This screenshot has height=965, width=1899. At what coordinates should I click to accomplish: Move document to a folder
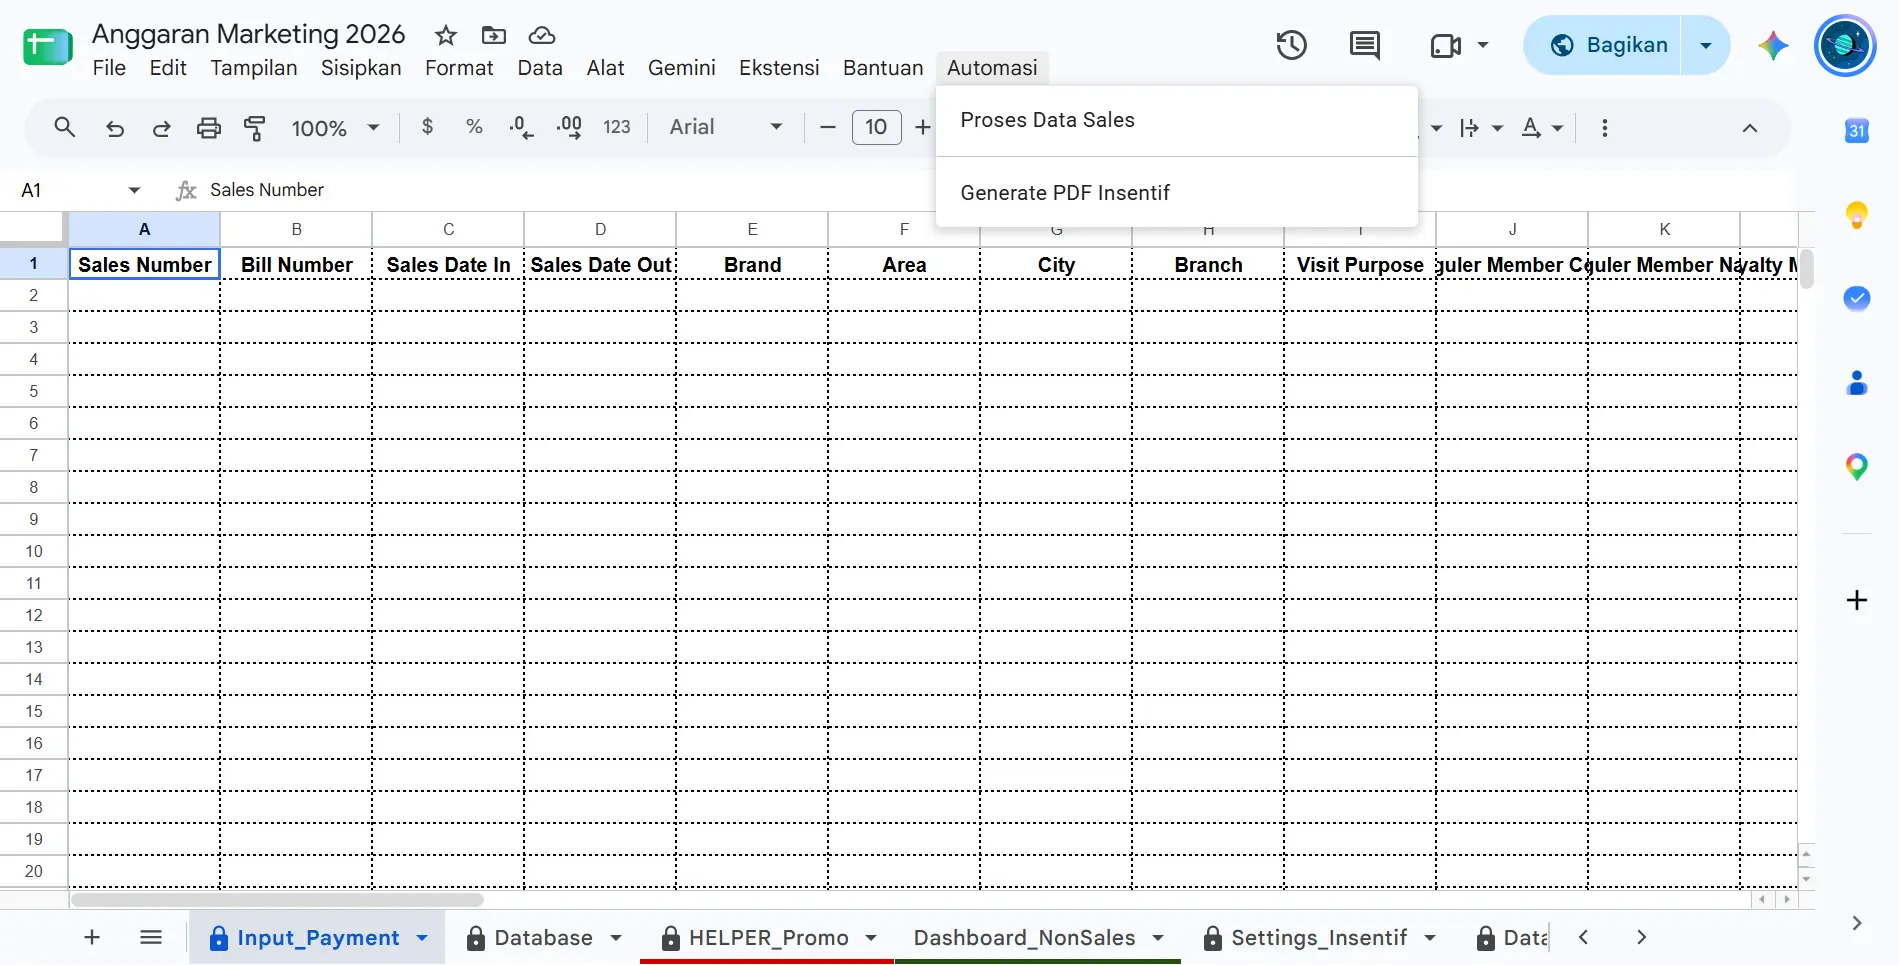(x=494, y=36)
